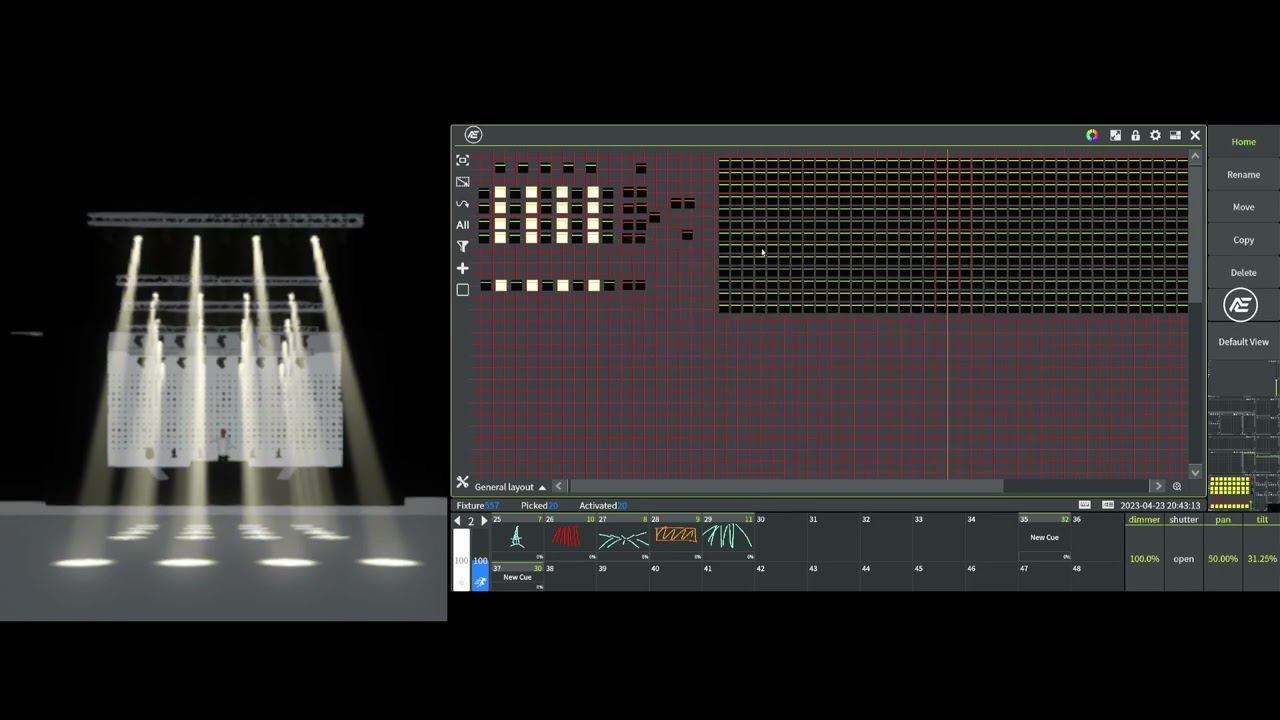Click the All fixtures button
Viewport: 1280px width, 720px height.
coord(462,225)
